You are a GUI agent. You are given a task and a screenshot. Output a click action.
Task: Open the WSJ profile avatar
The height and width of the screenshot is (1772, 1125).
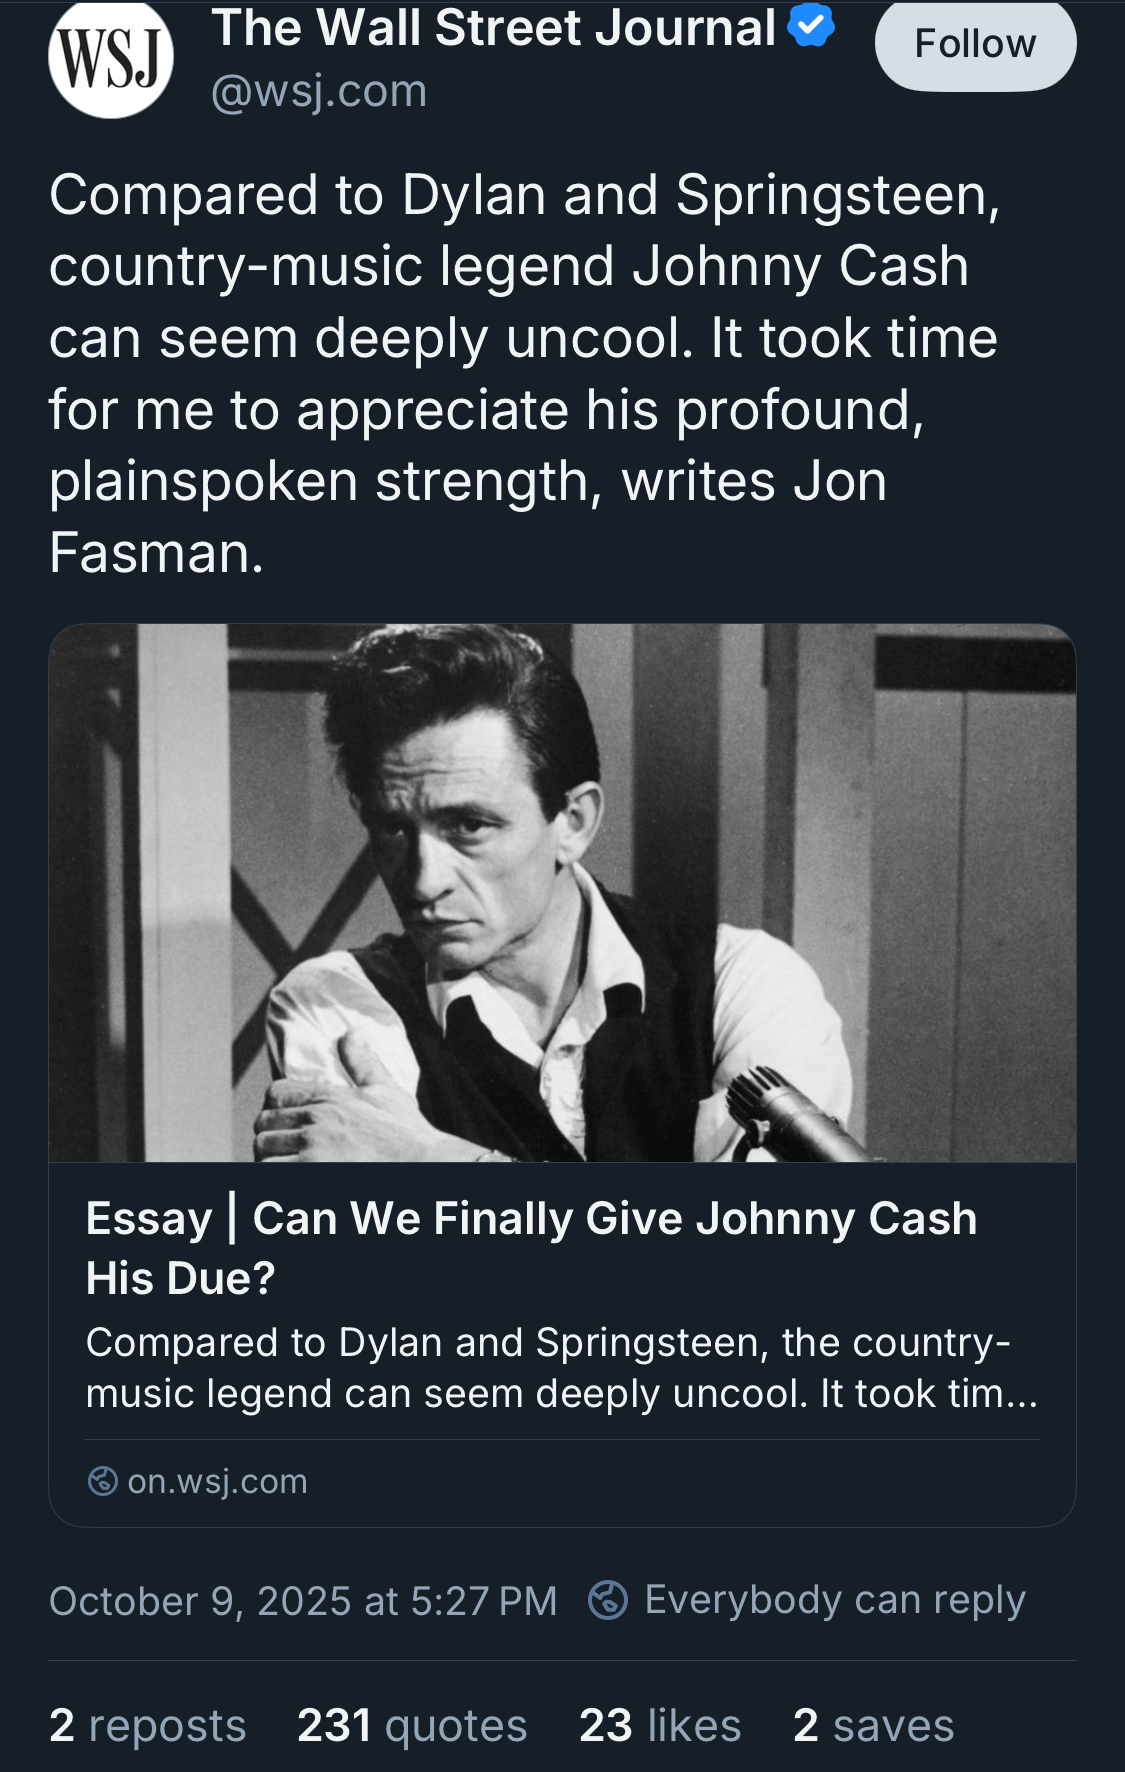point(111,58)
